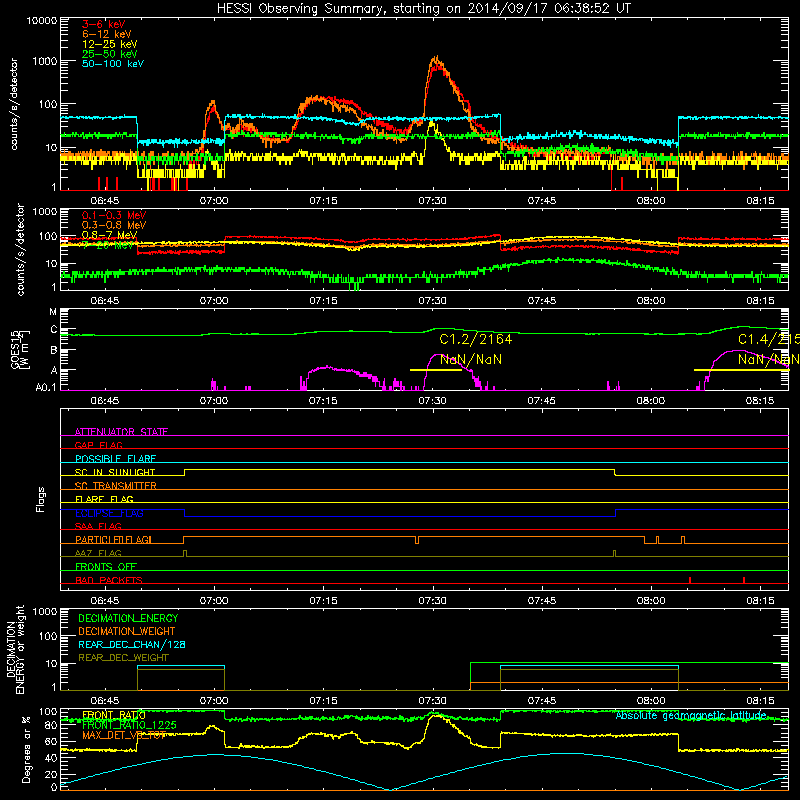Select the DECIMATION_WEIGHT legend label
Screen dimensions: 800x800
pyautogui.click(x=127, y=631)
